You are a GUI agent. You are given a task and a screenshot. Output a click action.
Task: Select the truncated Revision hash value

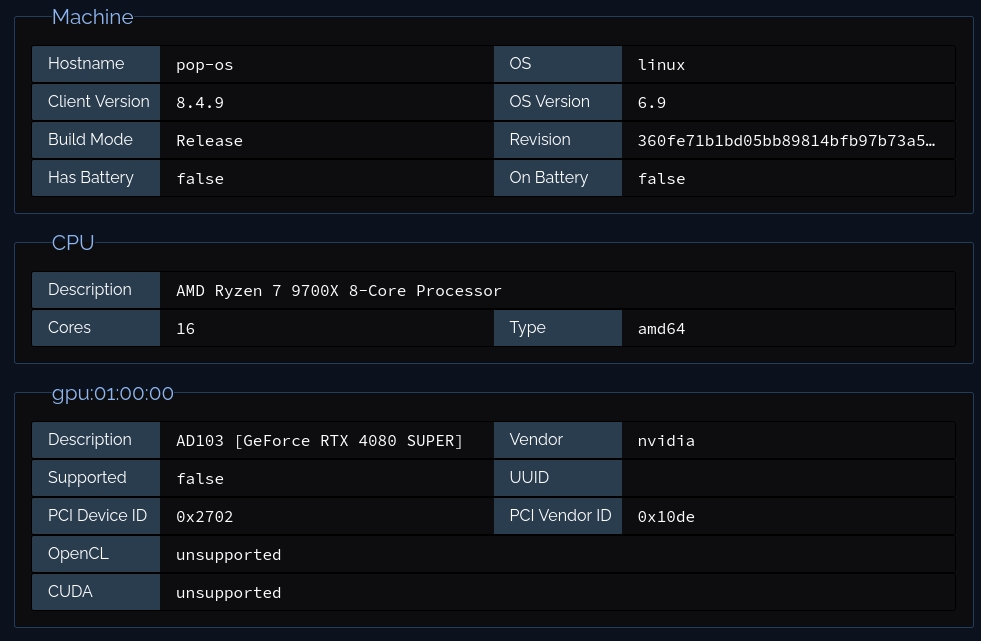[786, 141]
